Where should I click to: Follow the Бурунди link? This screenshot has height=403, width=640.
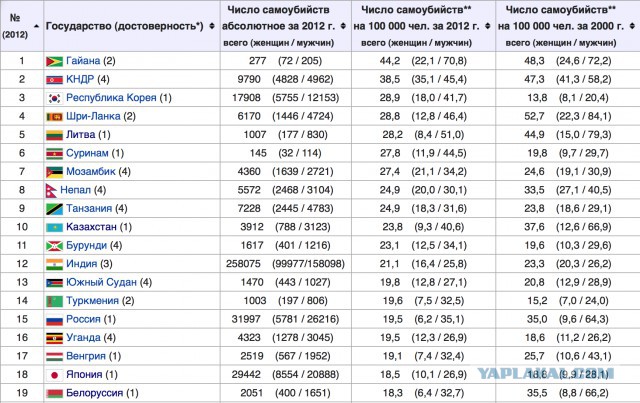coord(86,245)
